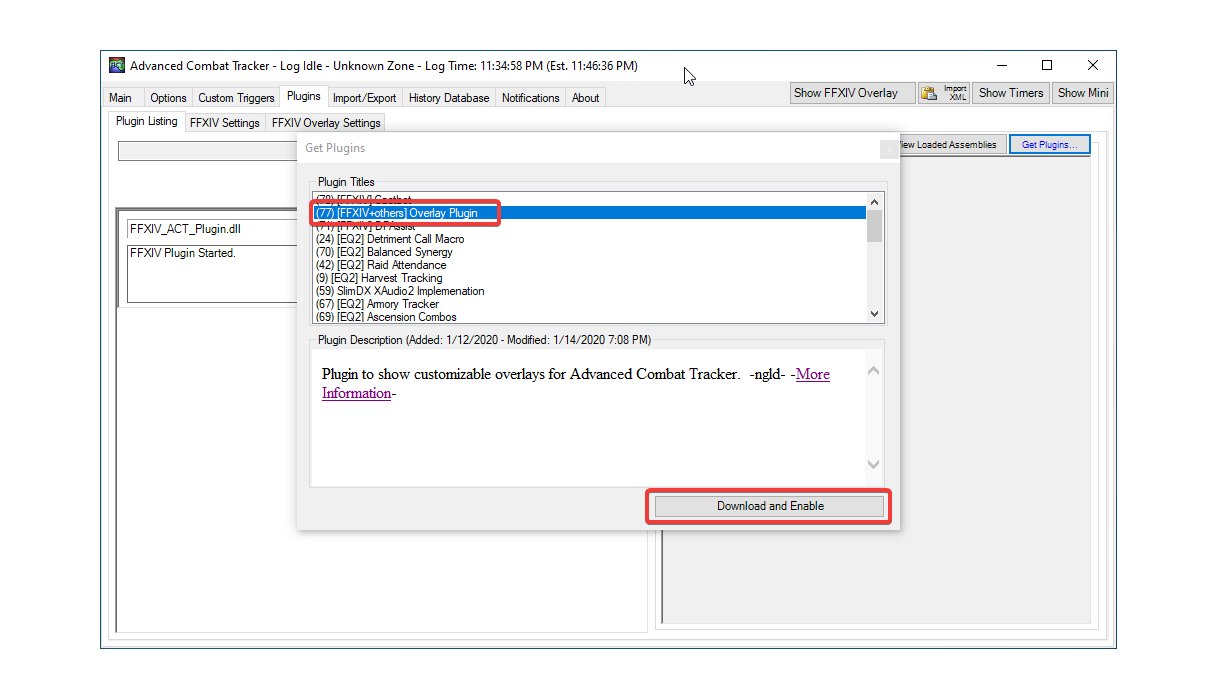Maximize the Advanced Combat Tracker window
The image size is (1217, 699).
click(1047, 66)
